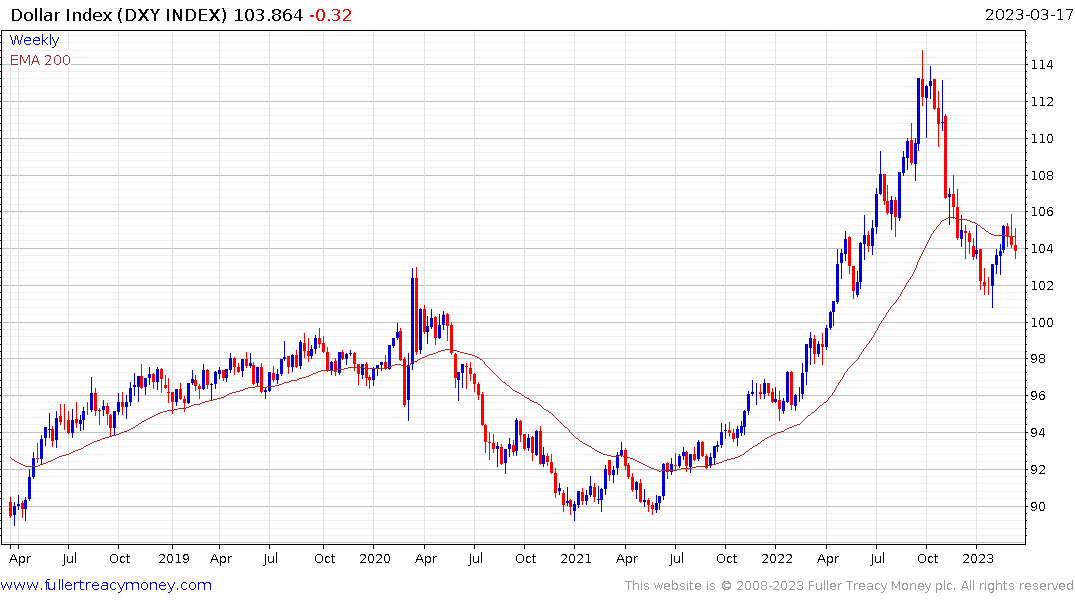Select the 2019 time axis label
Screen dimensions: 1075x600
click(x=173, y=558)
